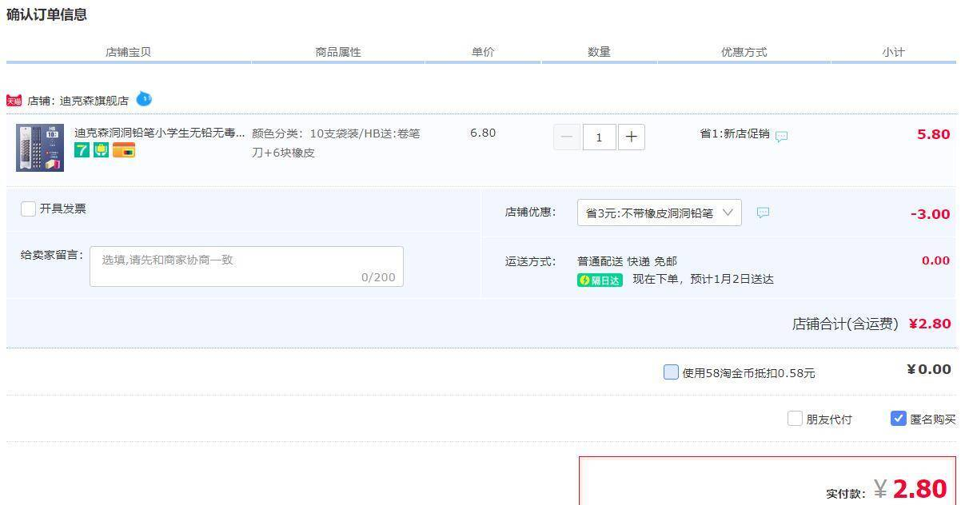Screen dimensions: 969x505
Task: Click the green shield guarantee badge
Action: pyautogui.click(x=101, y=151)
